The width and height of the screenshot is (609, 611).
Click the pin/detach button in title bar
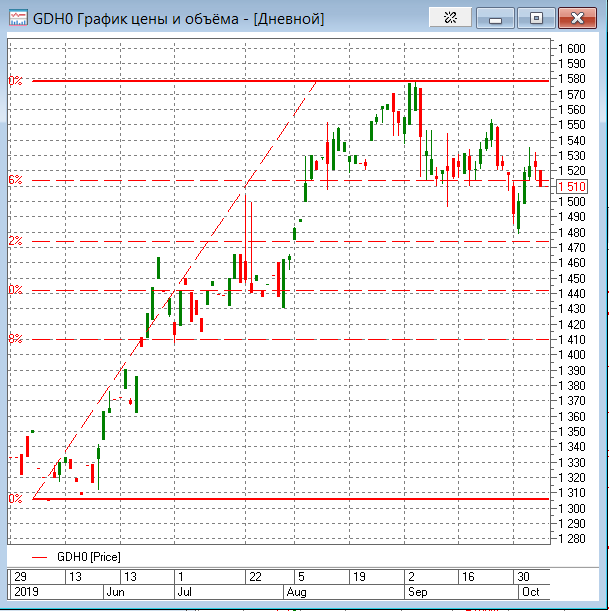[450, 17]
